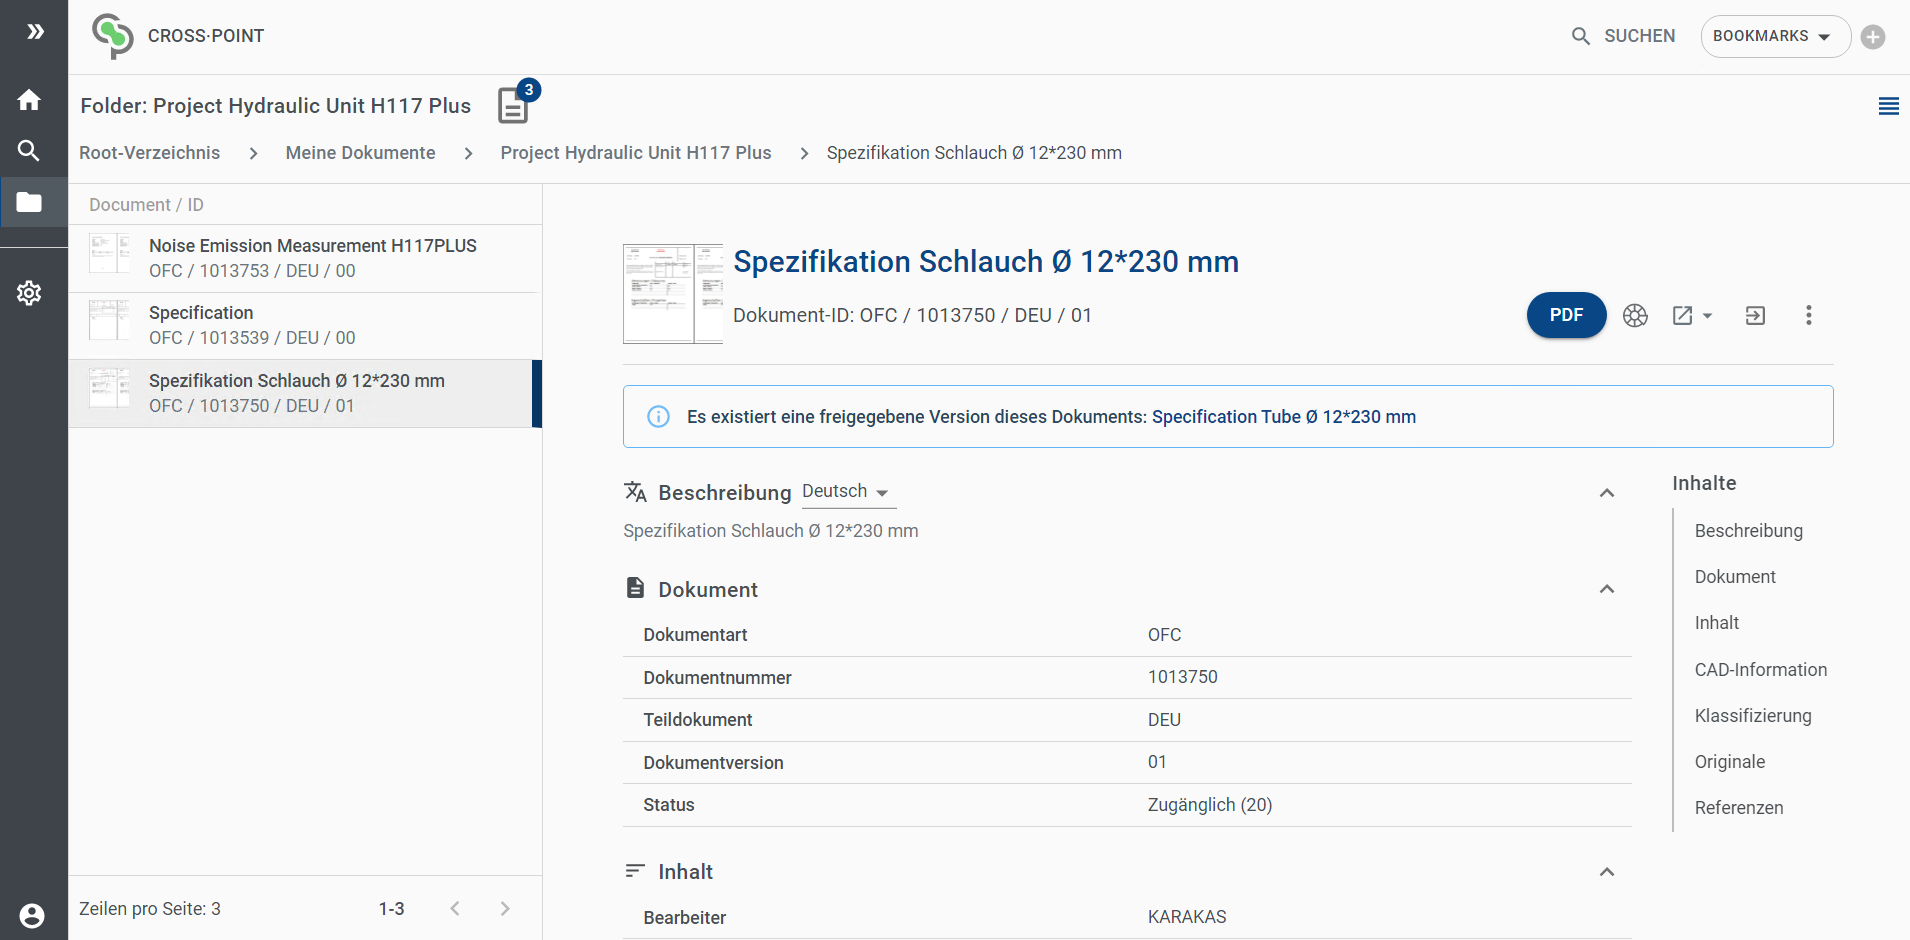Click Spezifikation Schlauch breadcrumb entry

point(973,153)
